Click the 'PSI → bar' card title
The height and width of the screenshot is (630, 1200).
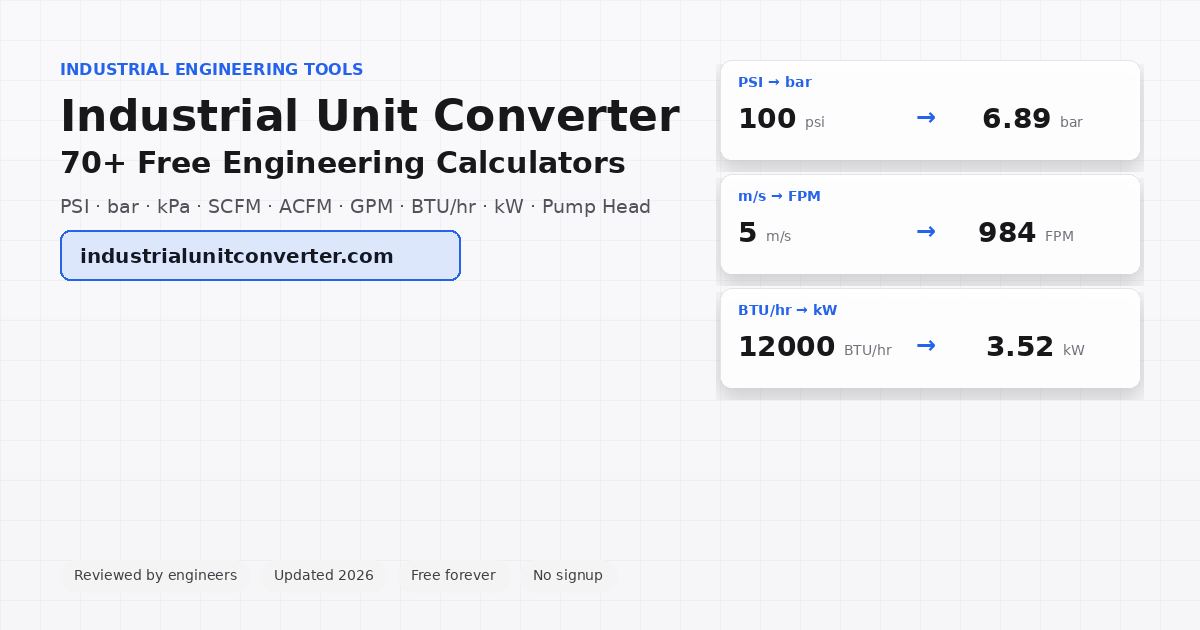[775, 82]
